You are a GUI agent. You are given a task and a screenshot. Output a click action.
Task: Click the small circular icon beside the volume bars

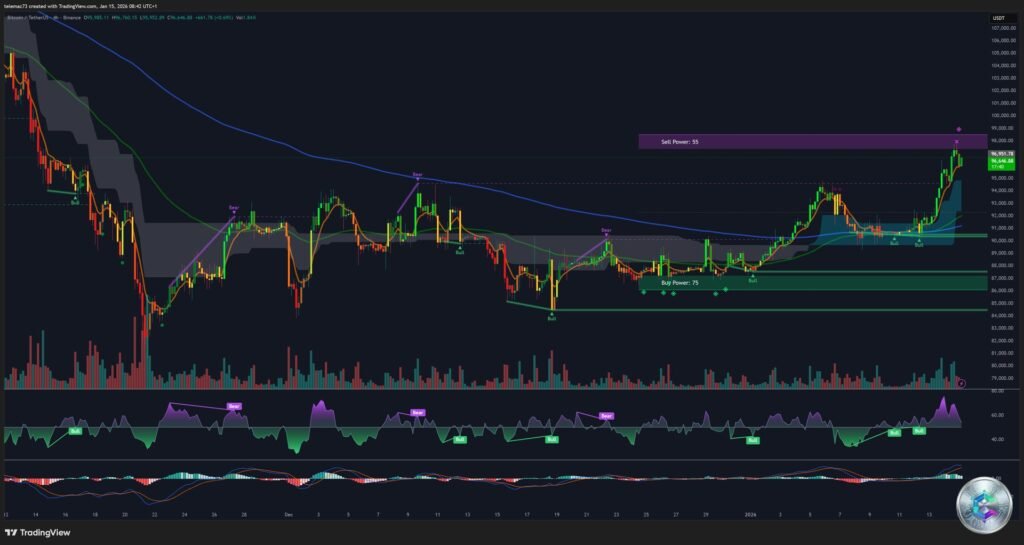(961, 383)
